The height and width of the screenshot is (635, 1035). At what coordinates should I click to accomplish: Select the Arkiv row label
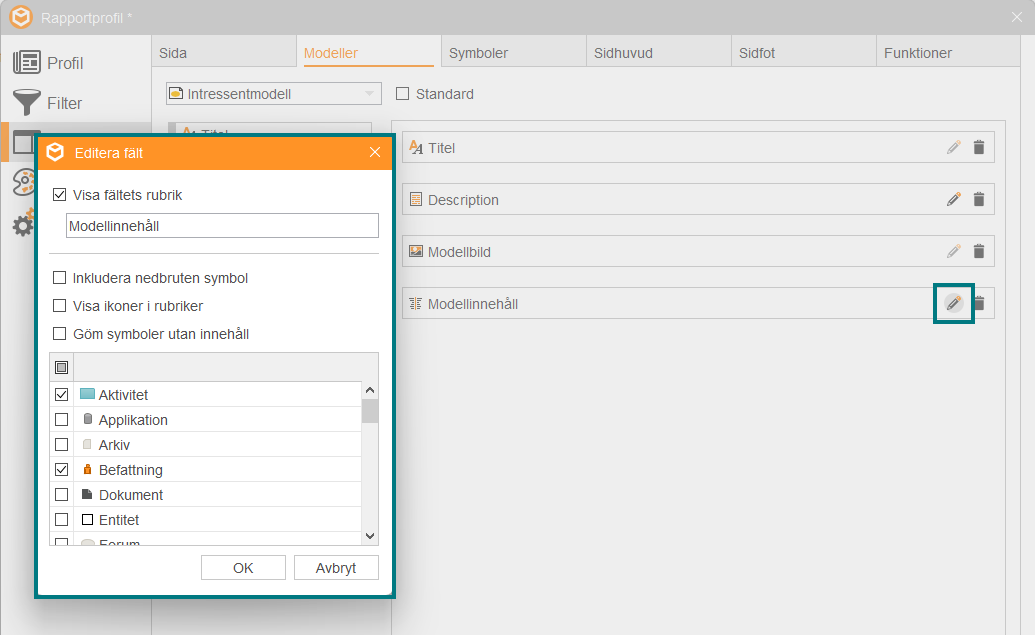click(x=114, y=445)
